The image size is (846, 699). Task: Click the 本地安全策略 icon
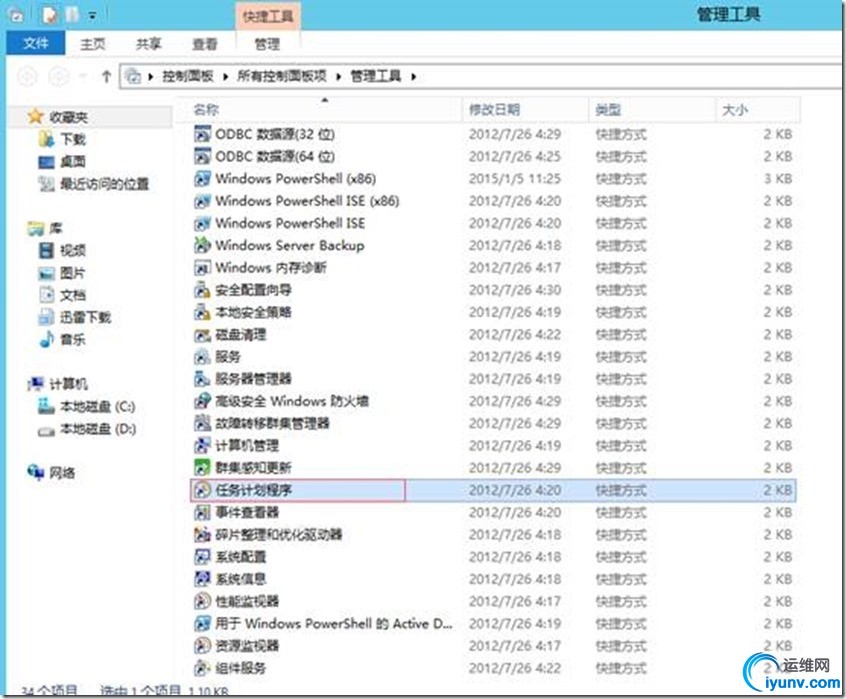202,312
